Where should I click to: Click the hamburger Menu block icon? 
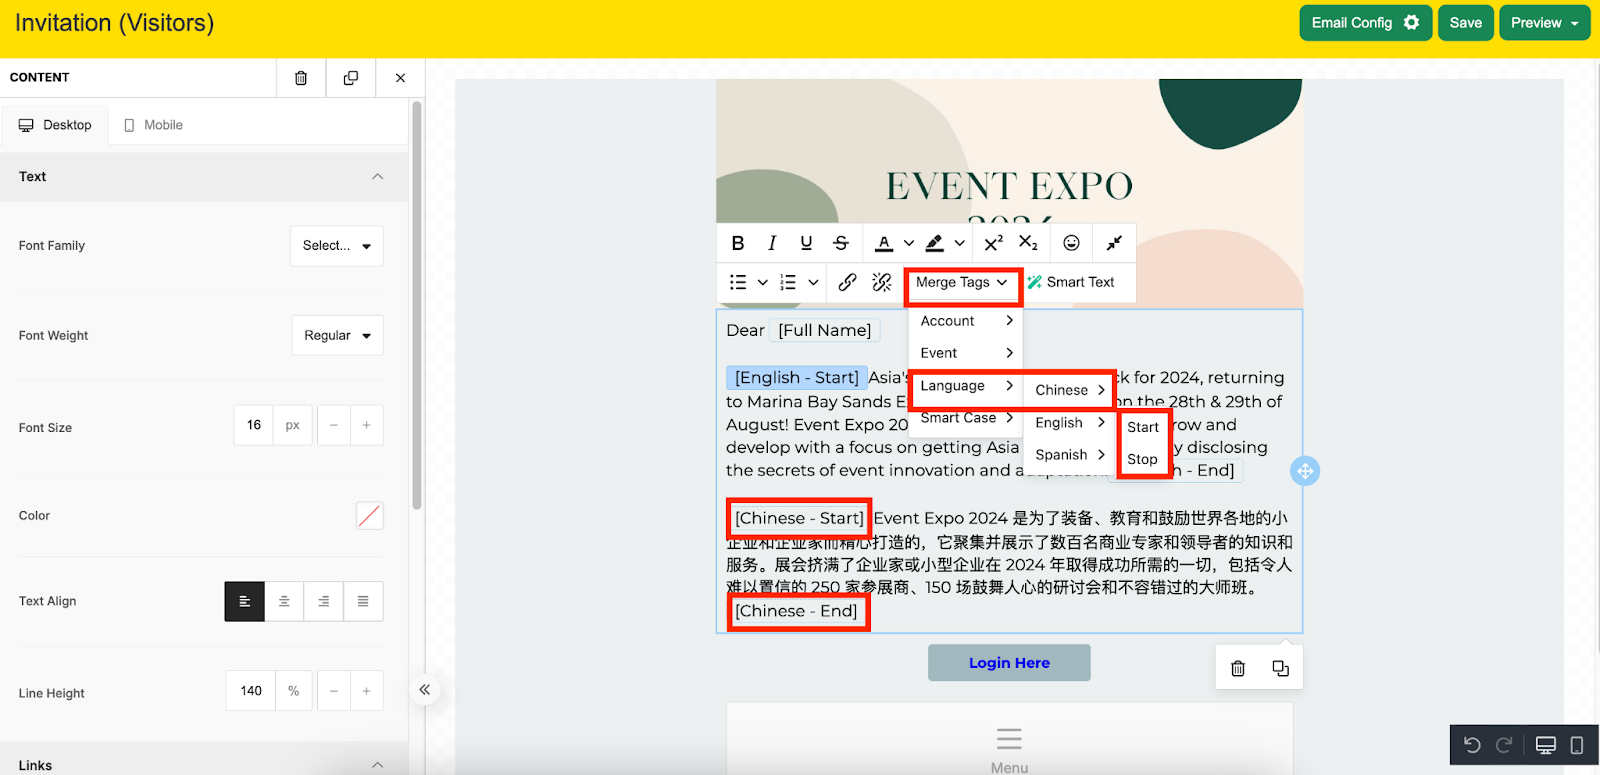click(x=1009, y=739)
